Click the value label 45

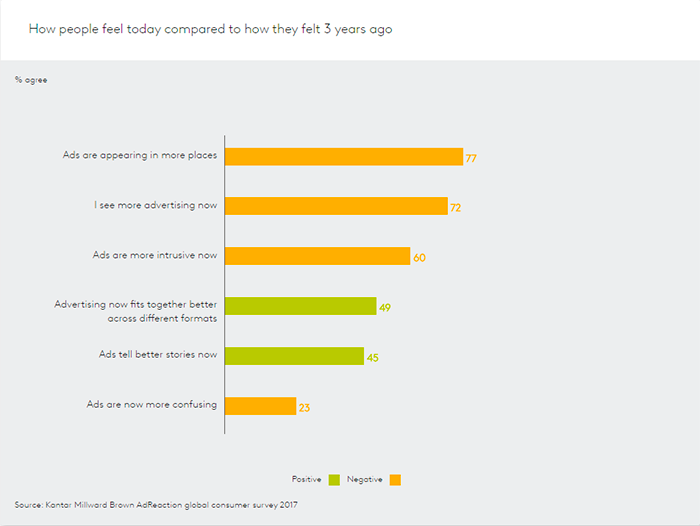372,358
